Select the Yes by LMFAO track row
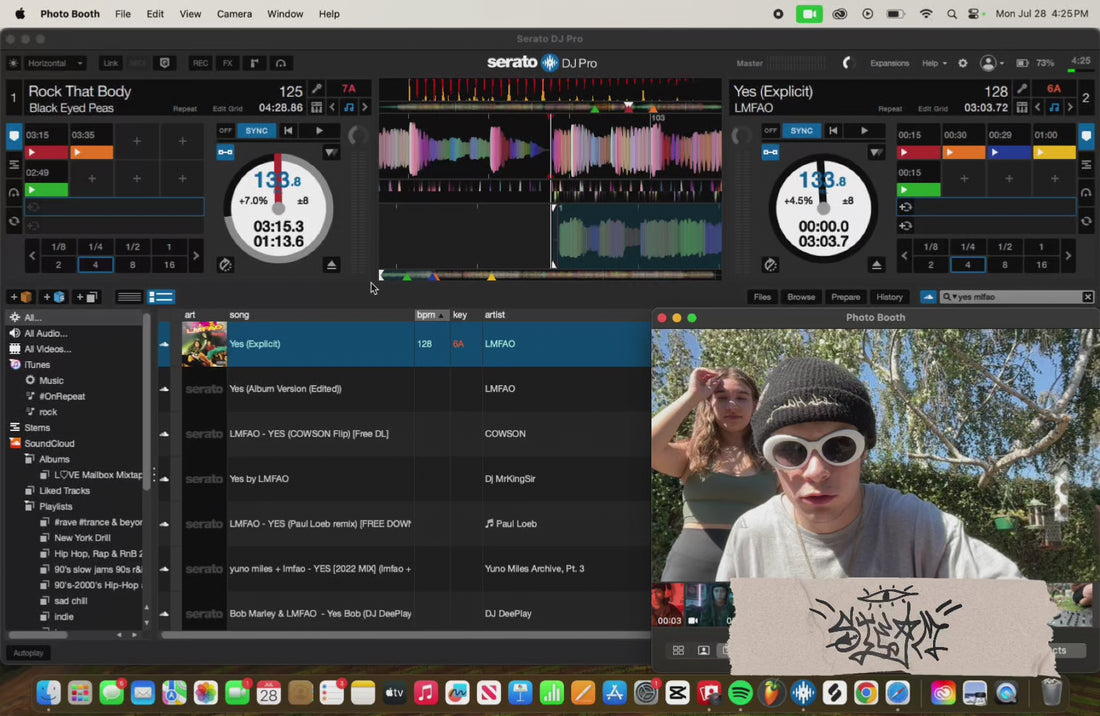Viewport: 1100px width, 716px height. [405, 479]
